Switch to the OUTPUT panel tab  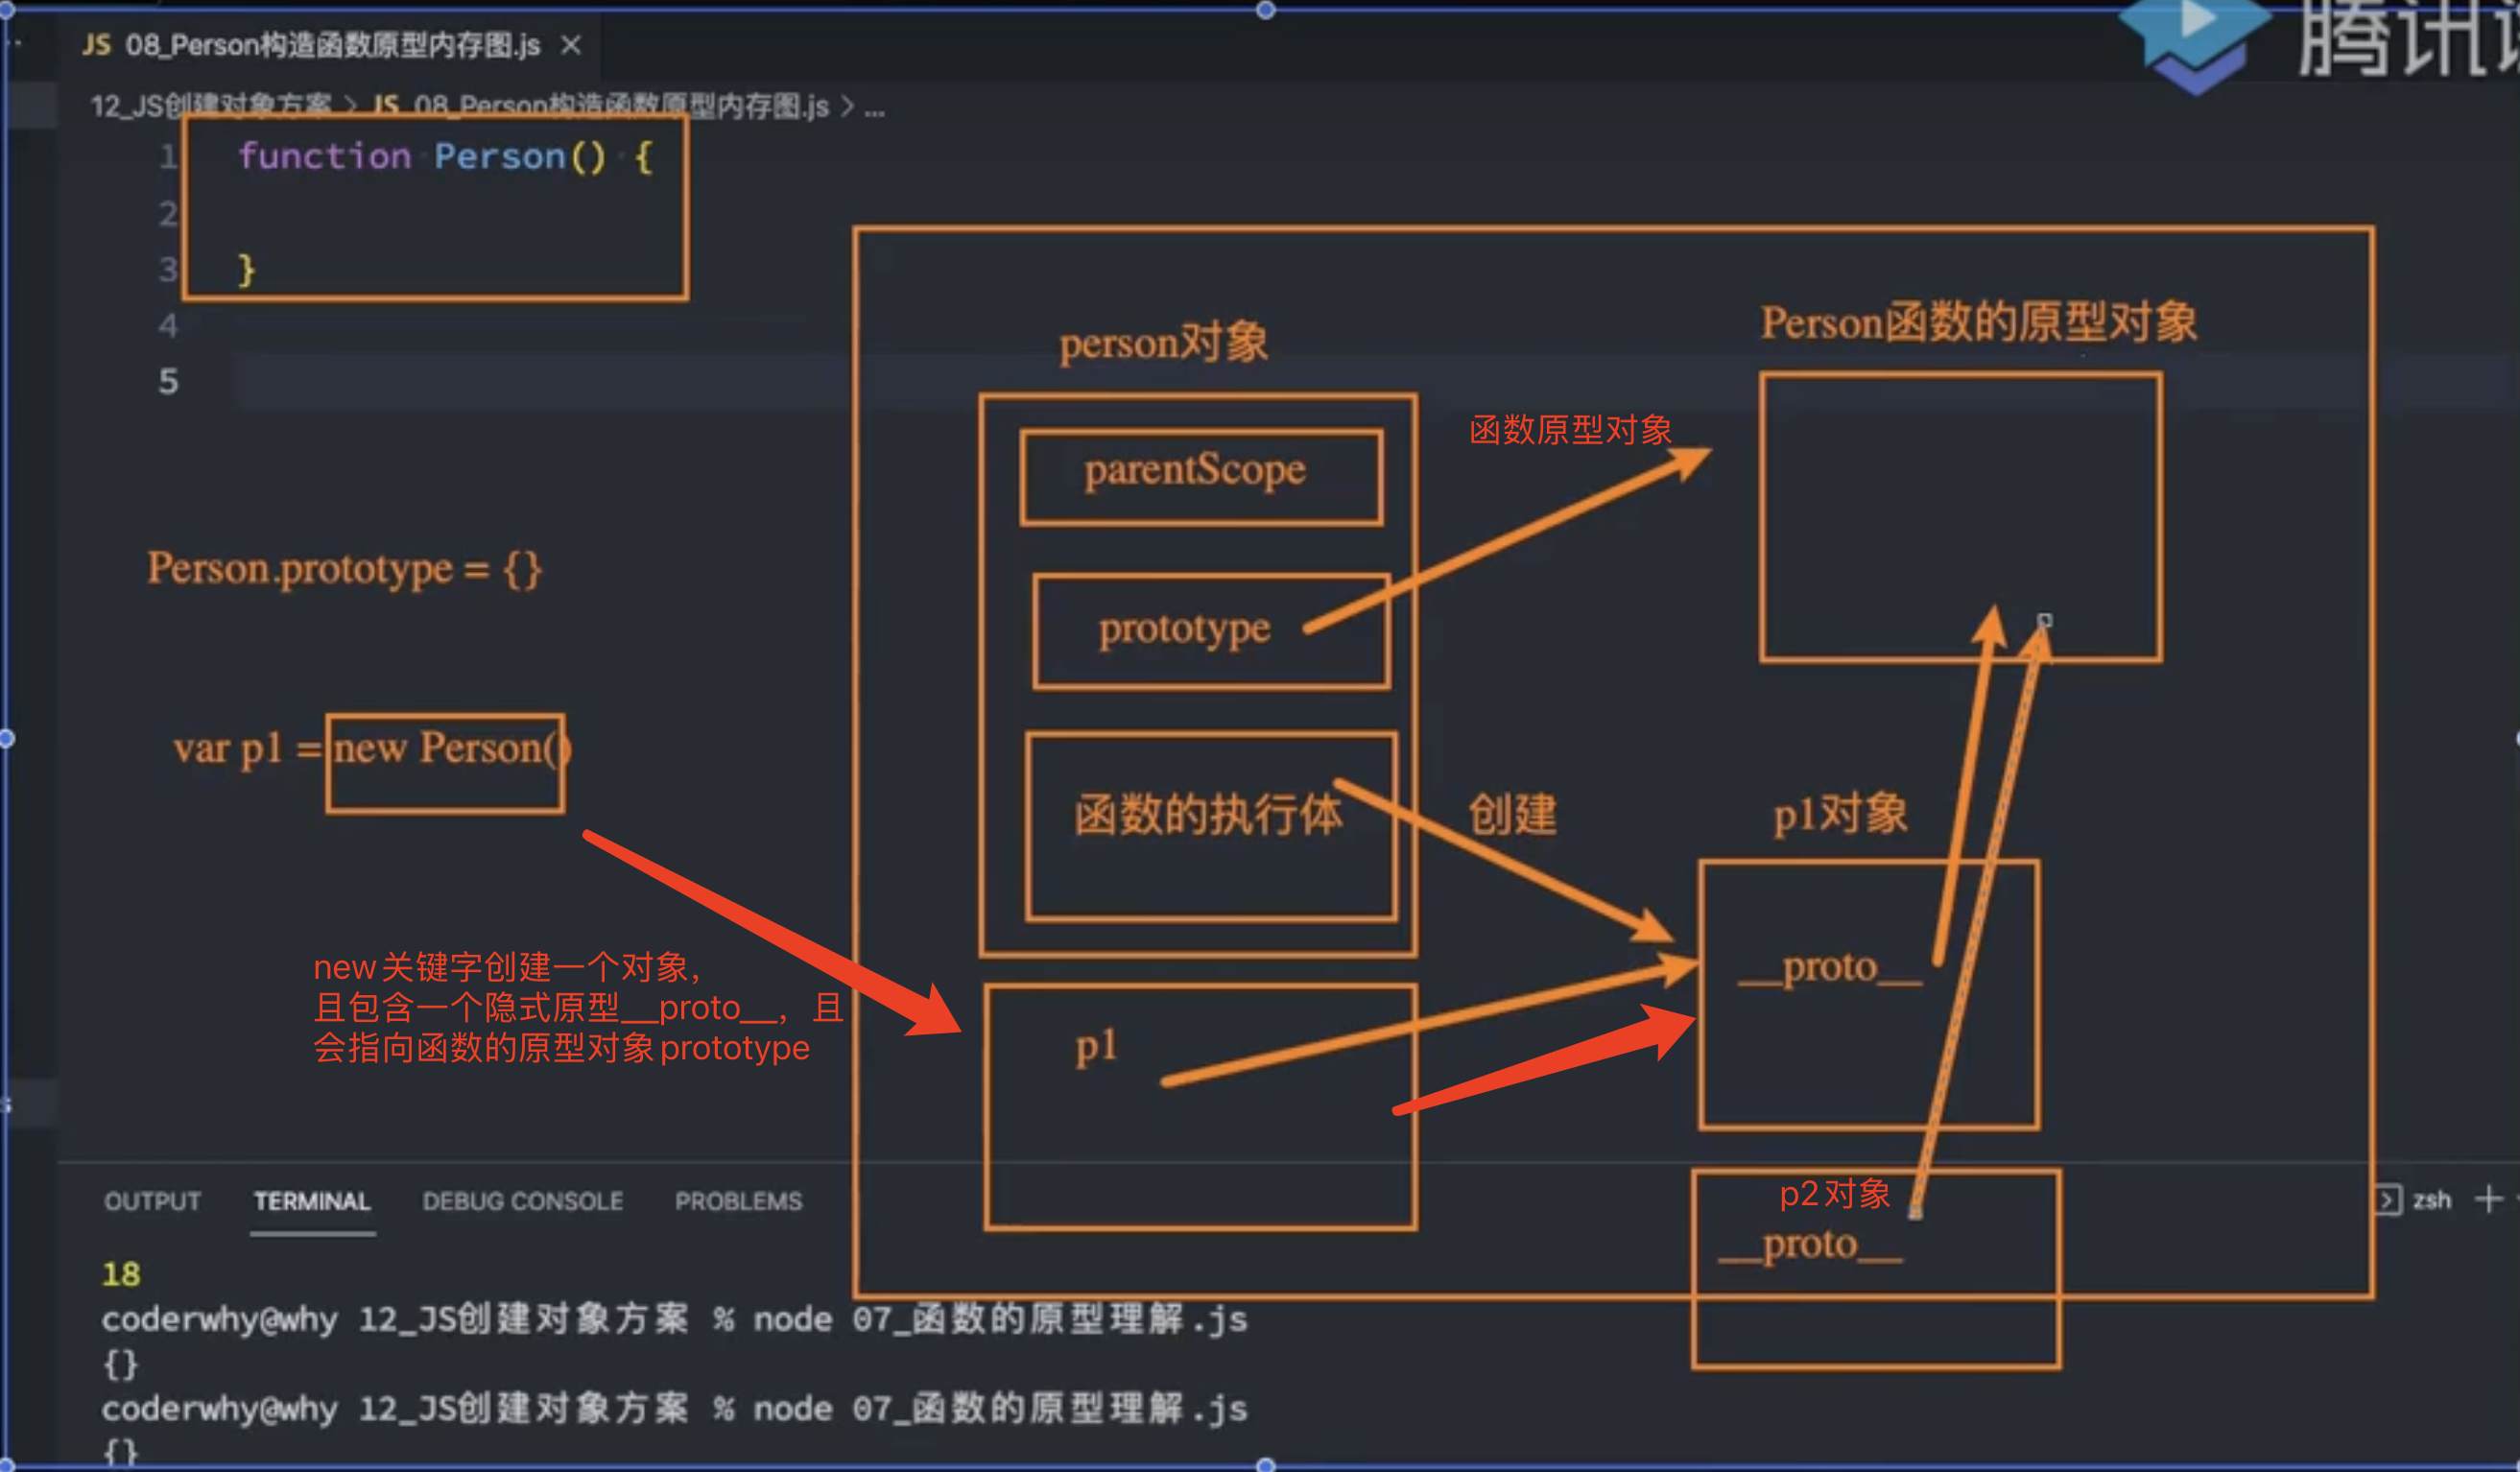pos(153,1201)
